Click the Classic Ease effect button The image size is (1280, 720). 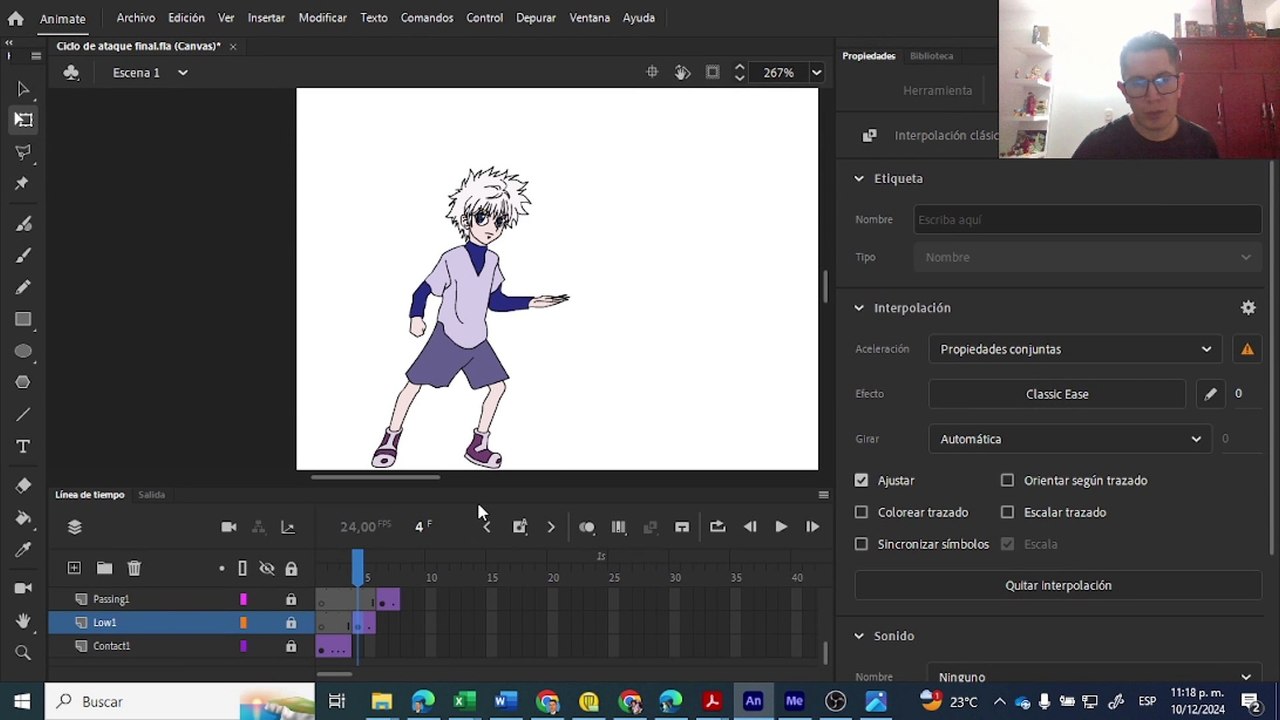(1057, 394)
